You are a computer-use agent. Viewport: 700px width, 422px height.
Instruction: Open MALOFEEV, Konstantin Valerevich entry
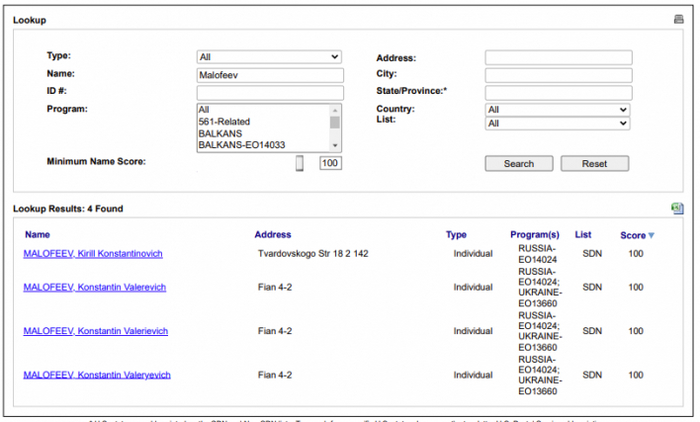click(x=95, y=287)
